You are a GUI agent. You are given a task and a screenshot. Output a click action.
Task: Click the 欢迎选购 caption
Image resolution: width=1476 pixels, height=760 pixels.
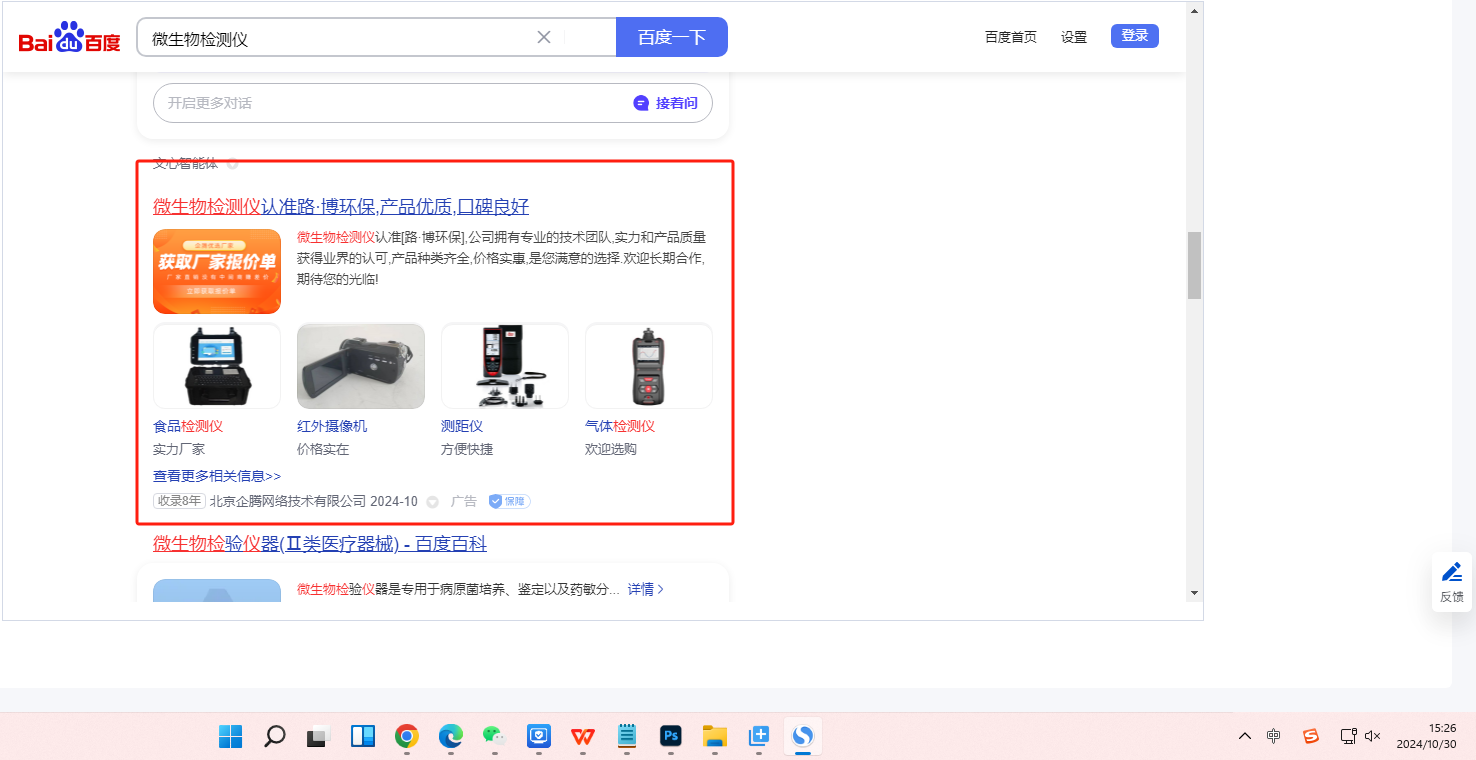pyautogui.click(x=611, y=449)
